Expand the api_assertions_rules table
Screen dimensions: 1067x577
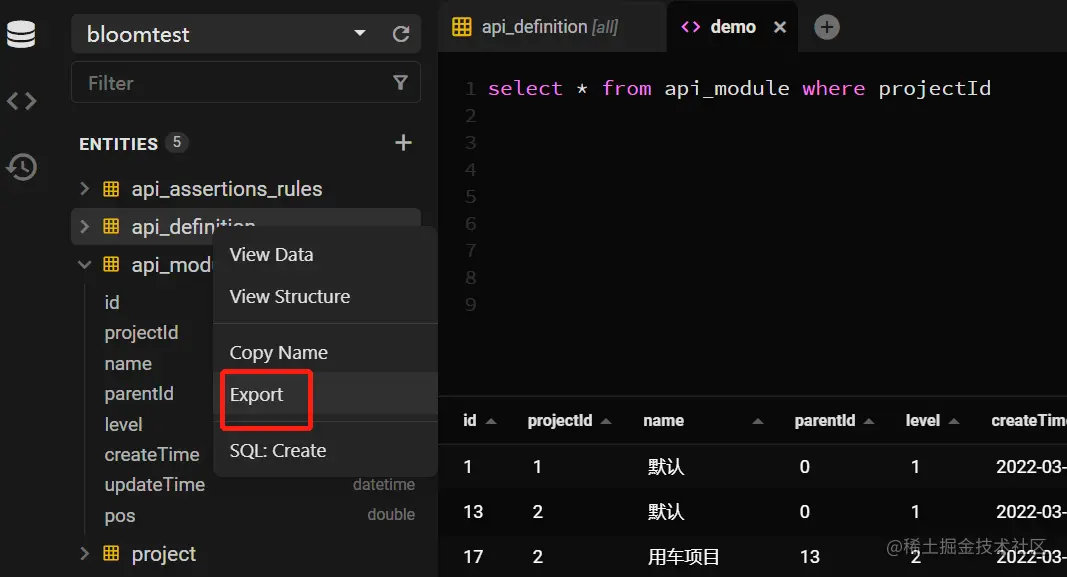pos(84,188)
